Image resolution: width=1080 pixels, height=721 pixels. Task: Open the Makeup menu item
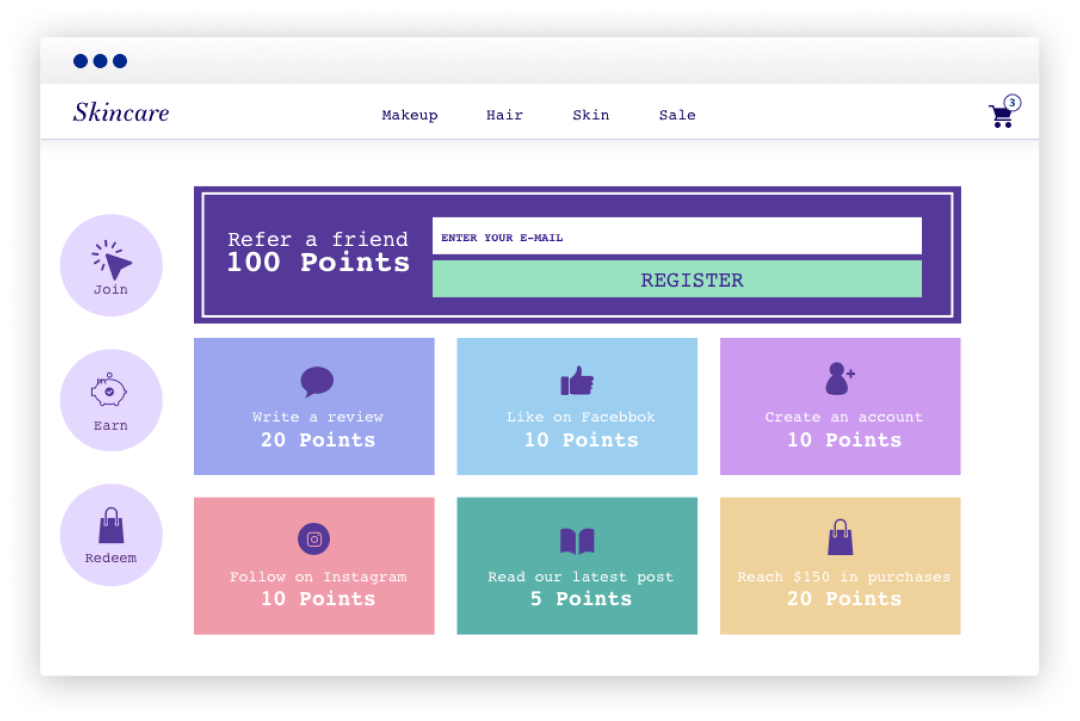(410, 115)
